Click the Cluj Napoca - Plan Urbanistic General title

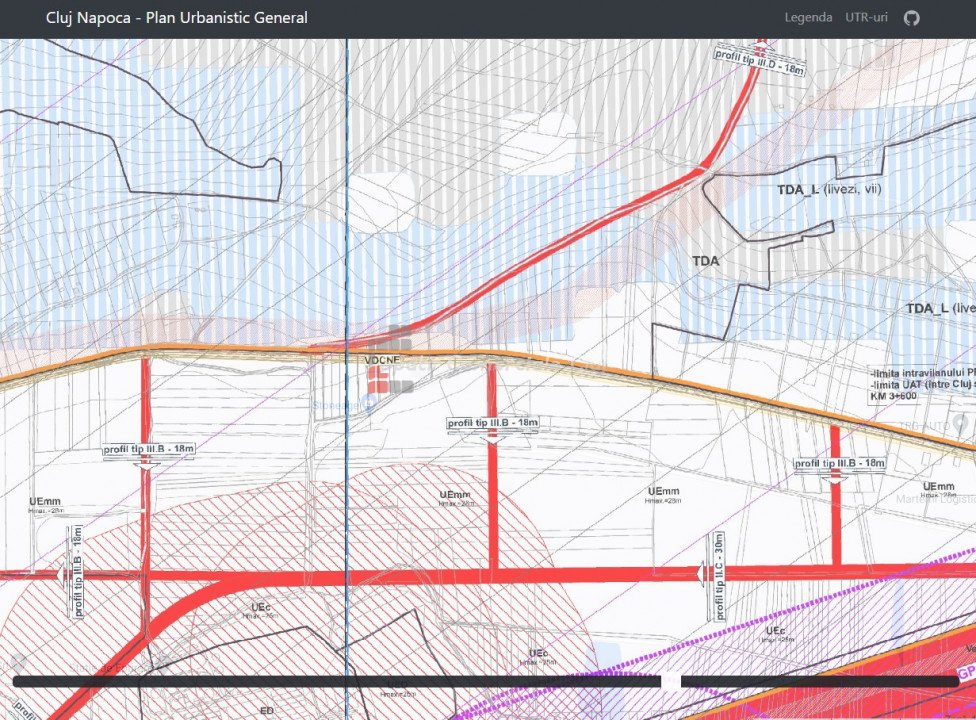pos(177,18)
